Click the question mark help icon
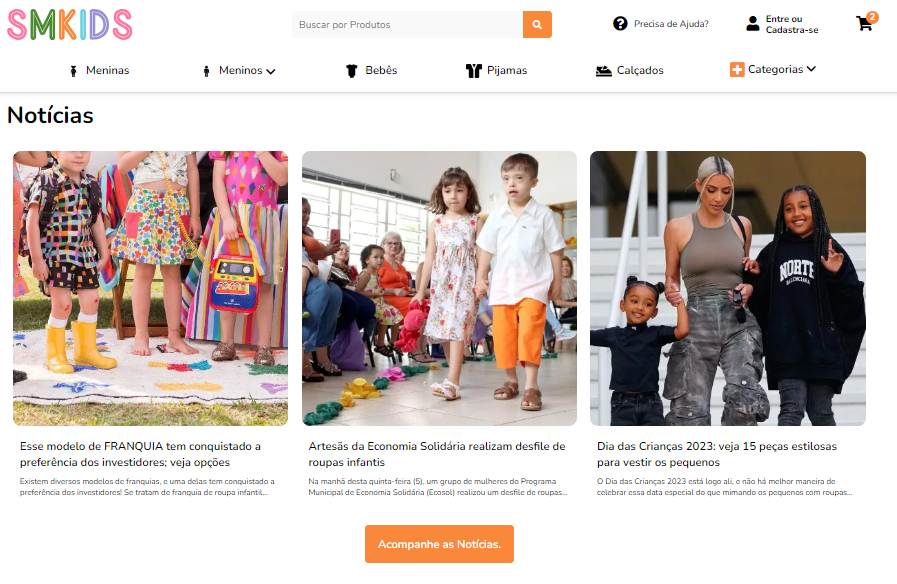The width and height of the screenshot is (897, 584). click(x=620, y=23)
